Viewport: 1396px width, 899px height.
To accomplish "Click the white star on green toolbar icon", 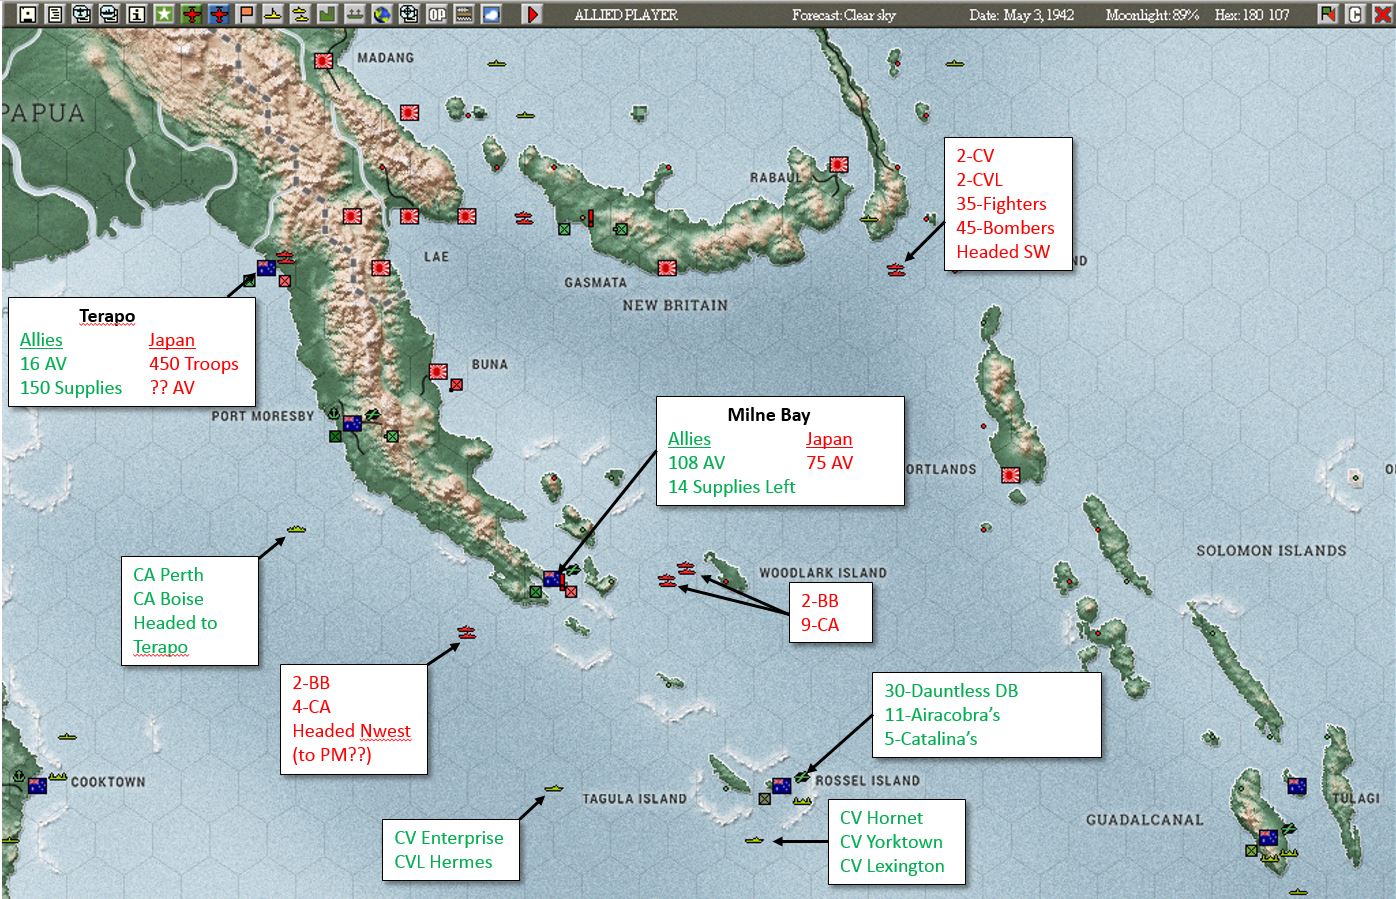I will click(x=164, y=14).
